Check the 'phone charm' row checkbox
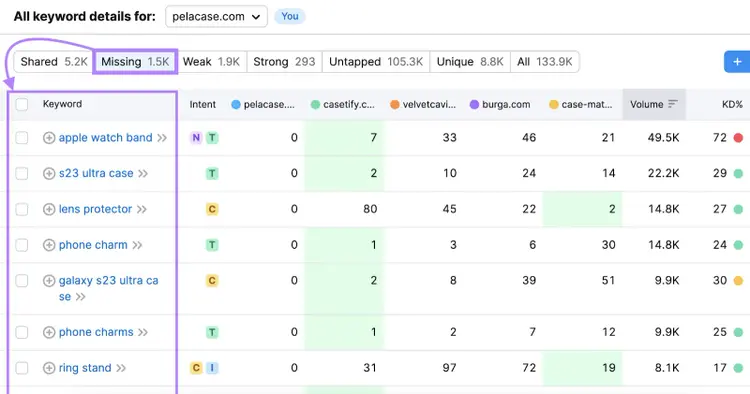Image resolution: width=750 pixels, height=394 pixels. pos(22,245)
